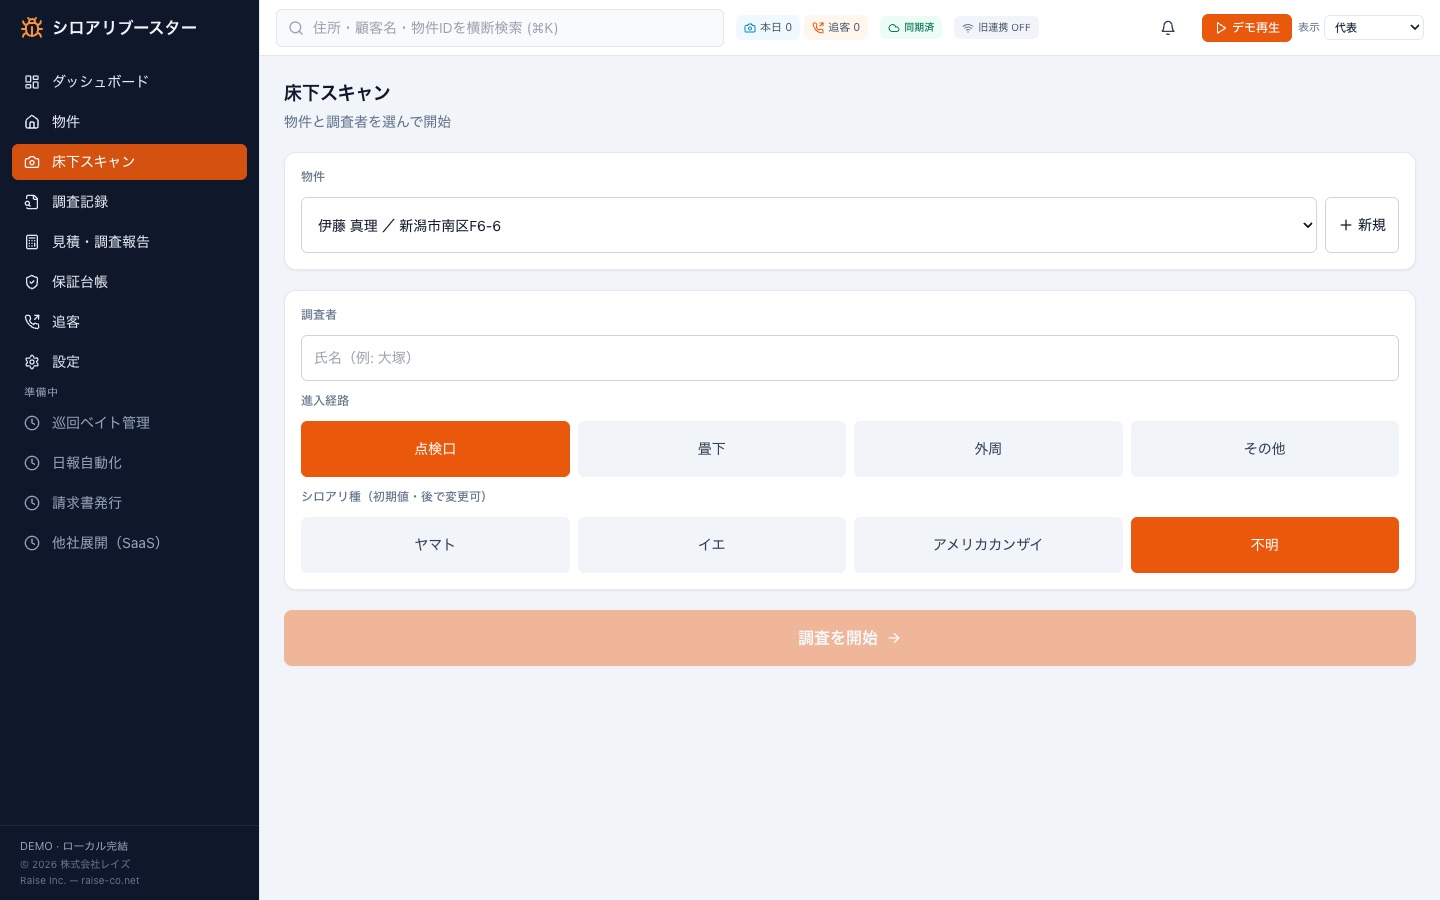Click the camera icon in 本日 0 badge

(750, 28)
